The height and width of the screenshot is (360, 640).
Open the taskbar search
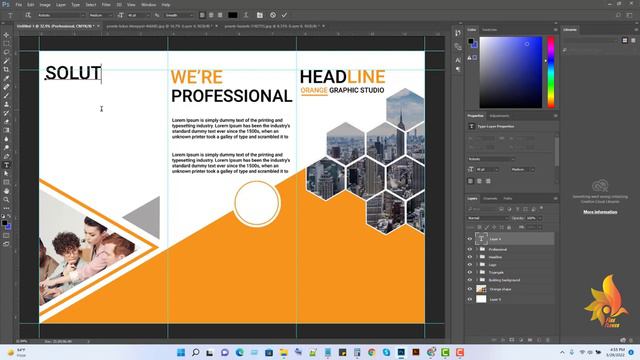(196, 352)
